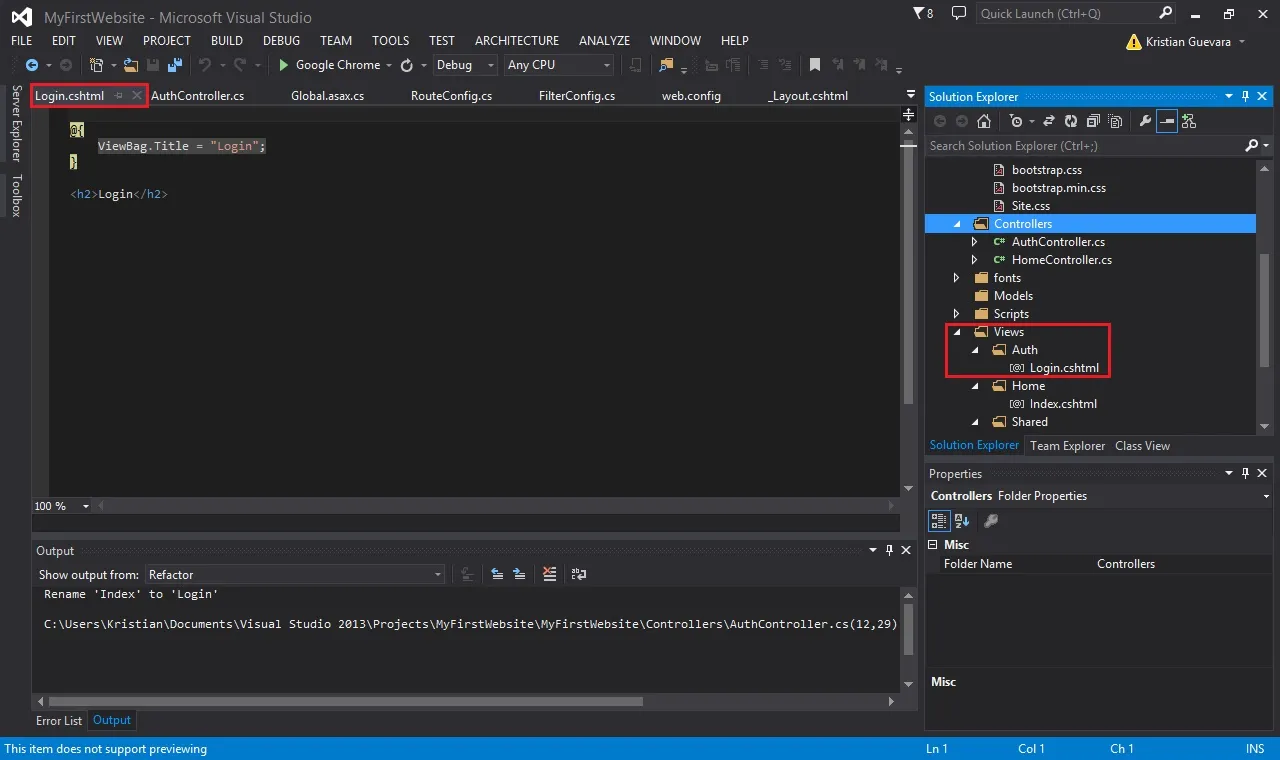1280x760 pixels.
Task: Open Properties wrench icon in Solution Explorer
Action: [x=1145, y=121]
